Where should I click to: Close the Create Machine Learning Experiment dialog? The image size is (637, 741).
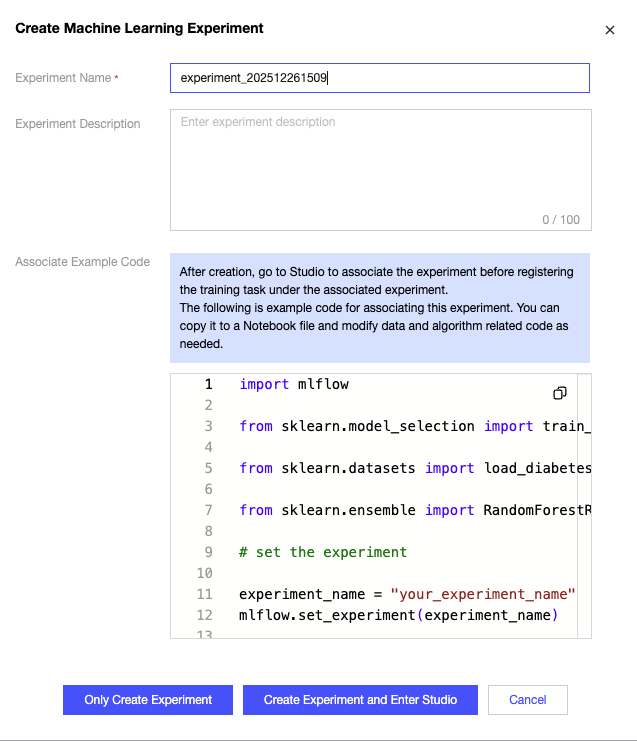tap(610, 30)
